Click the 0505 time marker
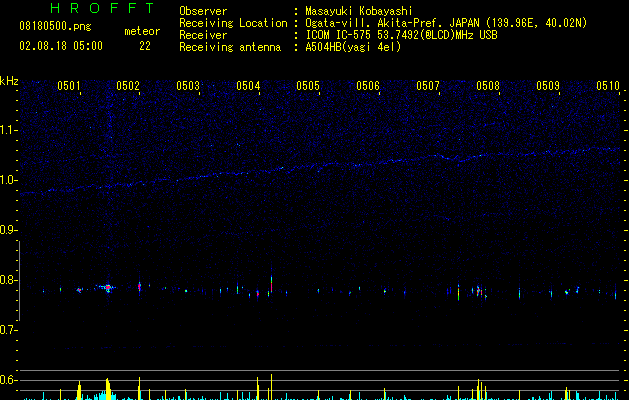Image resolution: width=629 pixels, height=400 pixels. click(308, 85)
